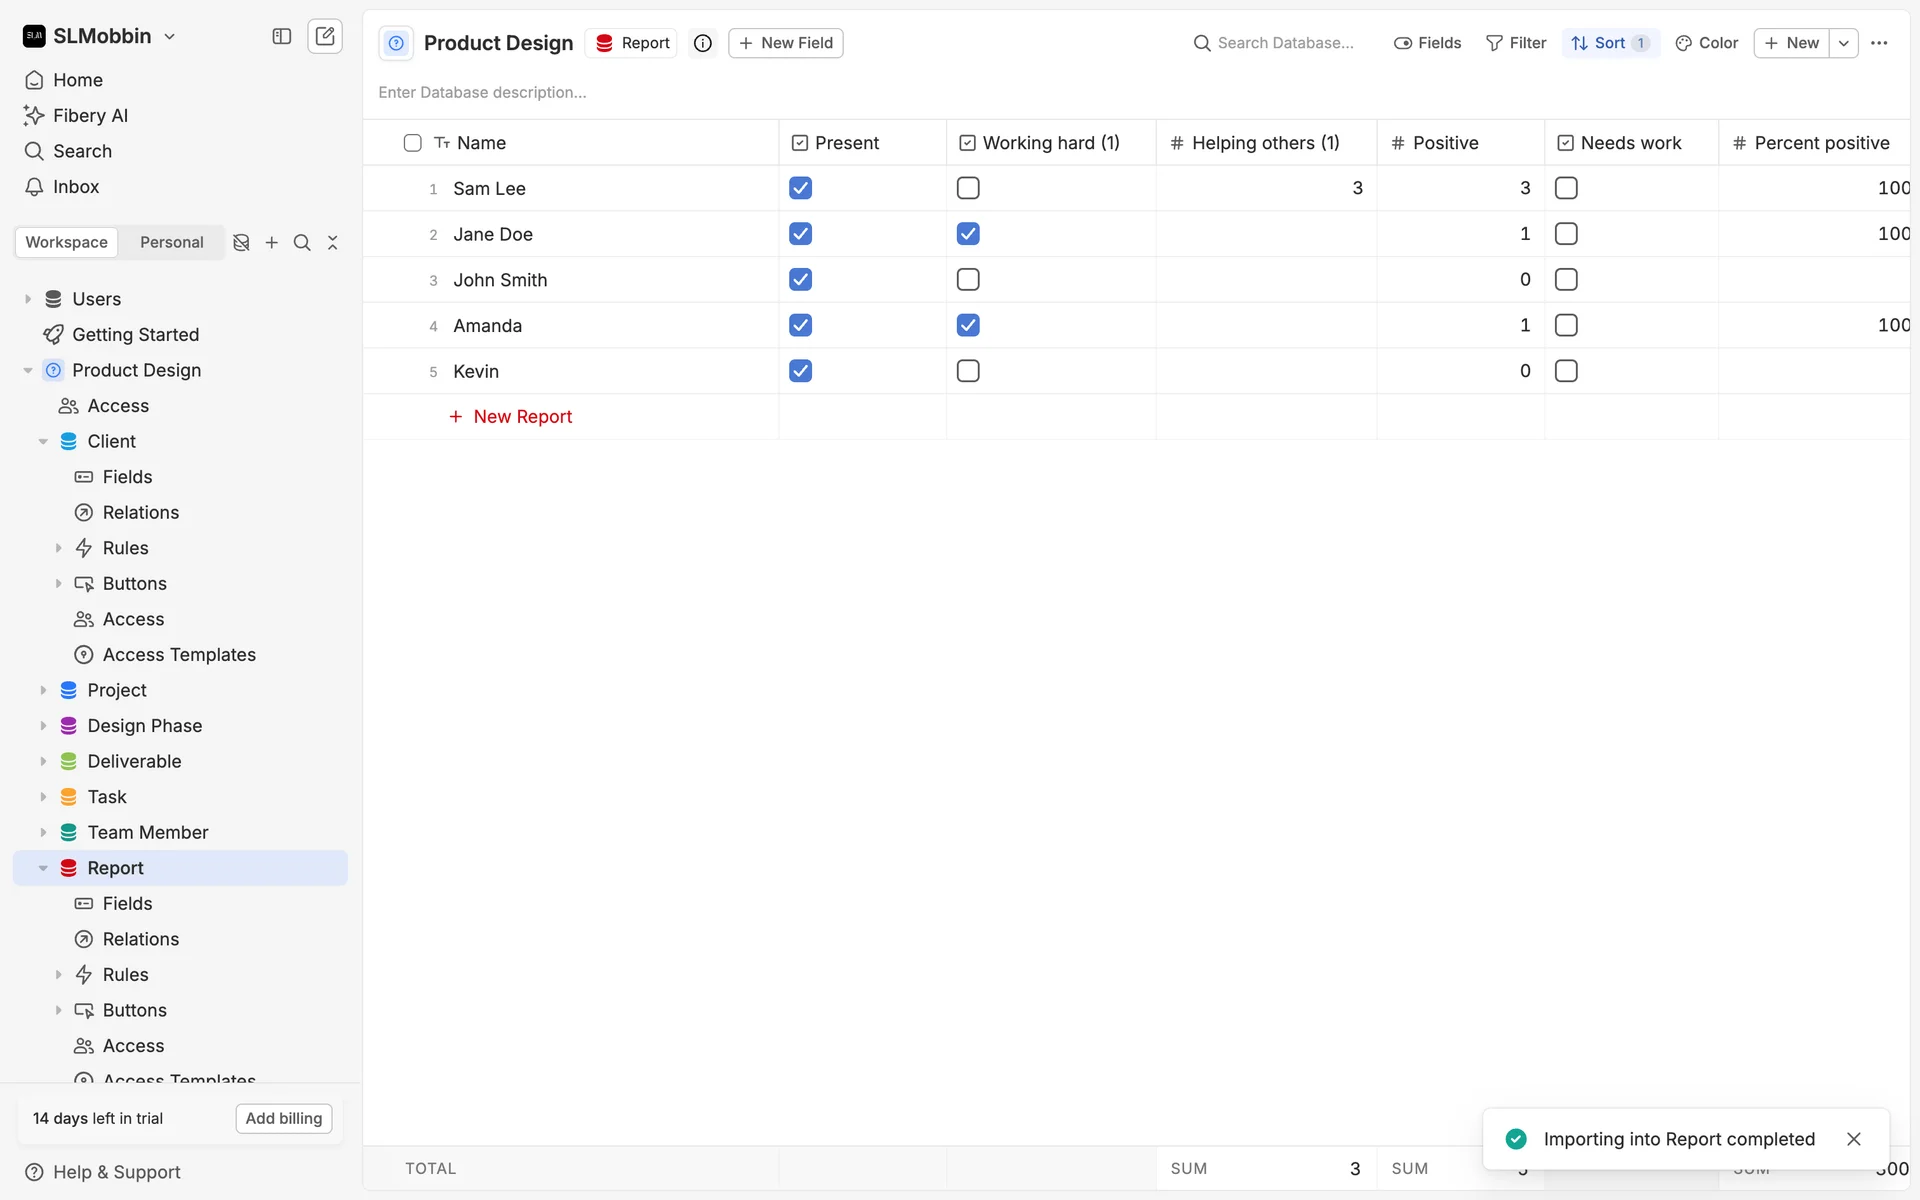Close the import completed notification

pos(1853,1139)
